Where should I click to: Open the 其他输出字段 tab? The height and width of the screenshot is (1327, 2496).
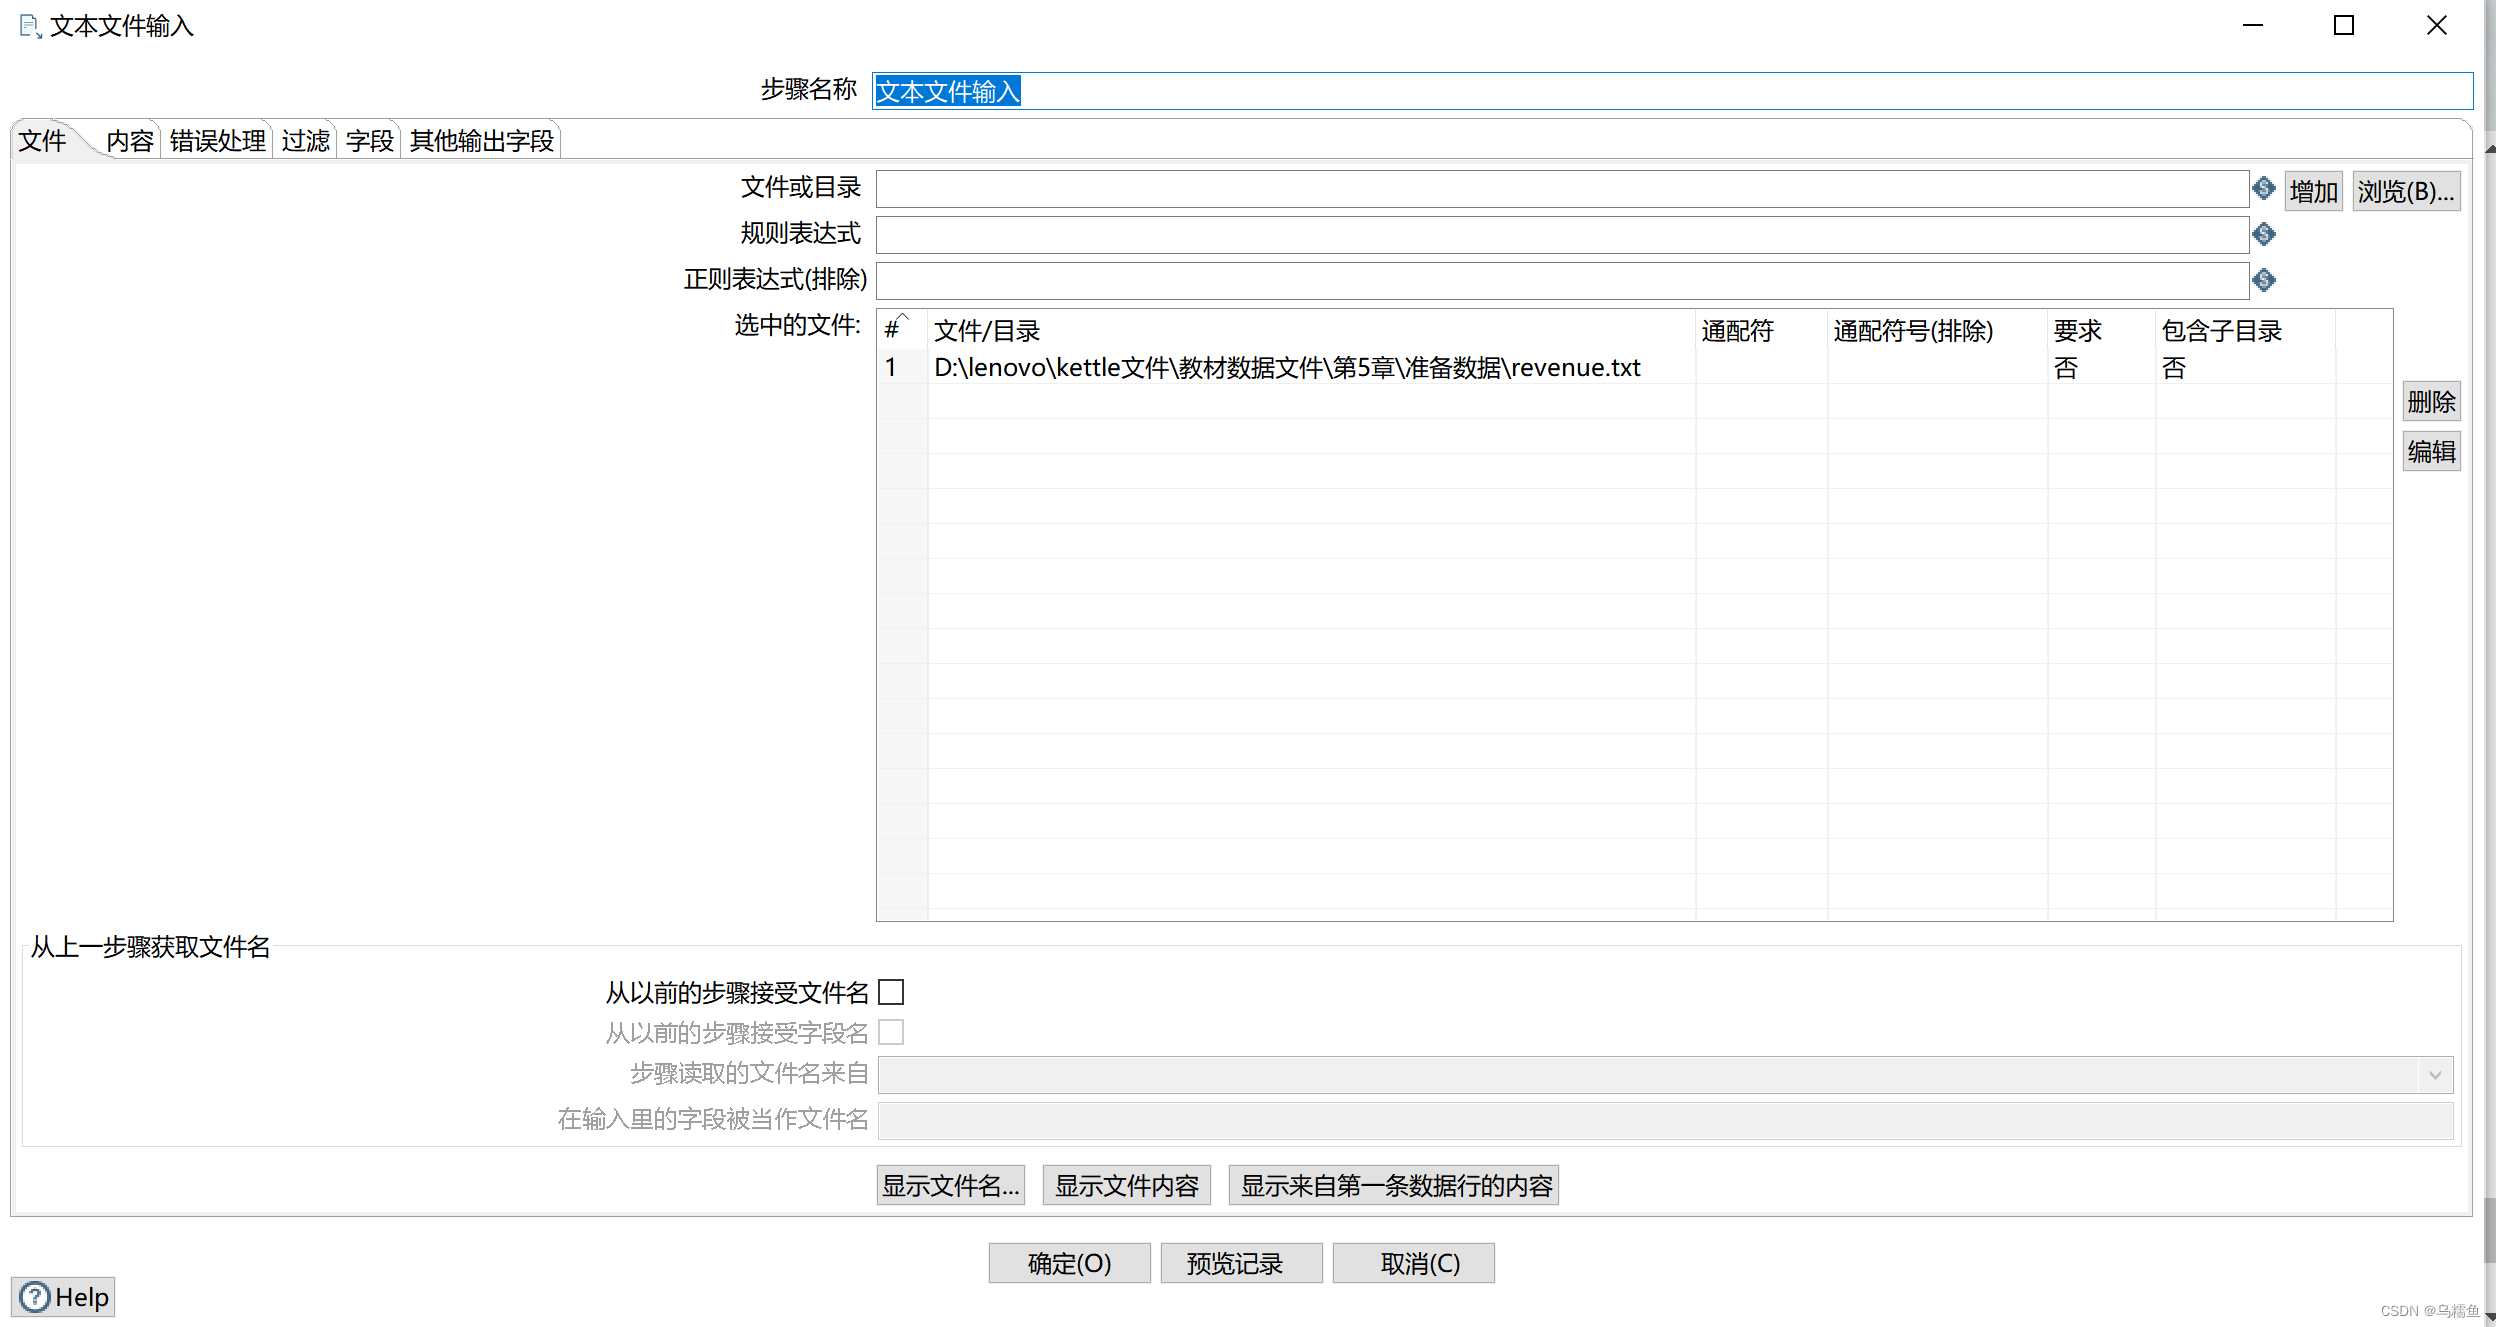pos(481,141)
